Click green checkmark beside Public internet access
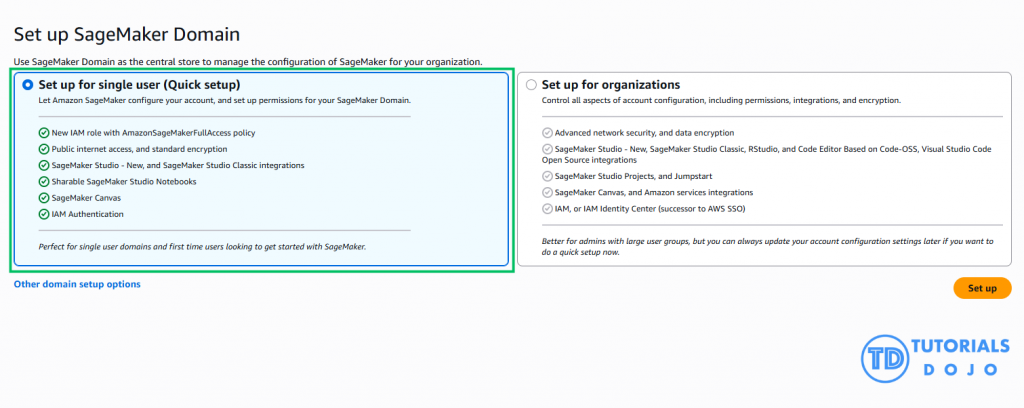The height and width of the screenshot is (408, 1024). tap(43, 148)
